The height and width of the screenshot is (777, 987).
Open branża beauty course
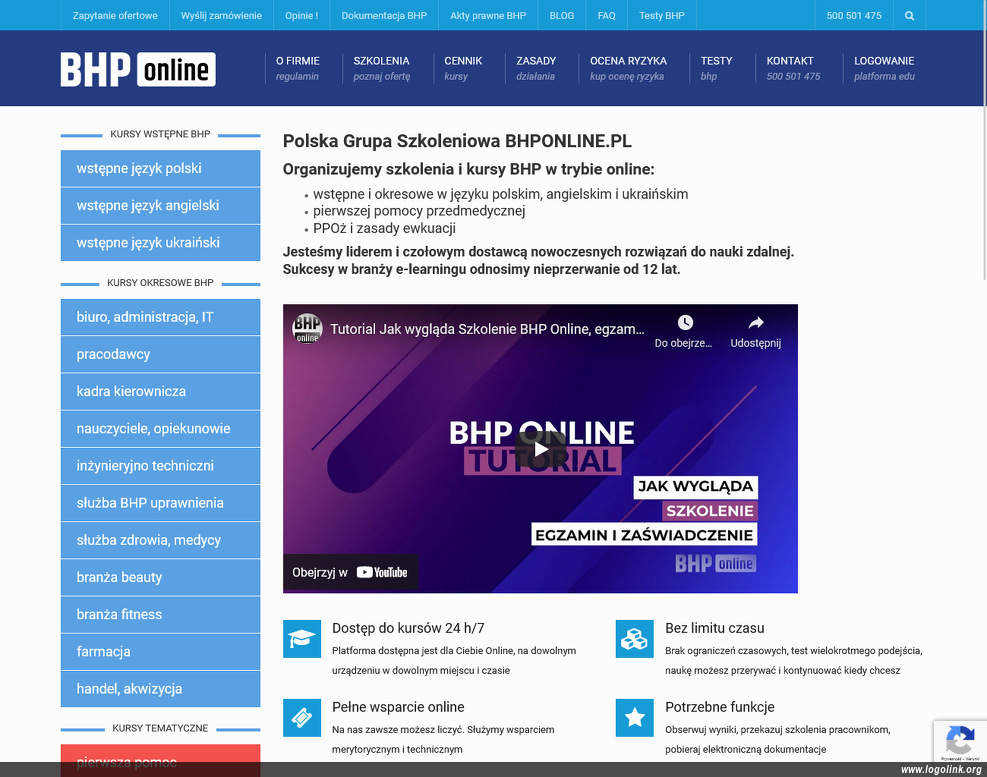(x=161, y=577)
